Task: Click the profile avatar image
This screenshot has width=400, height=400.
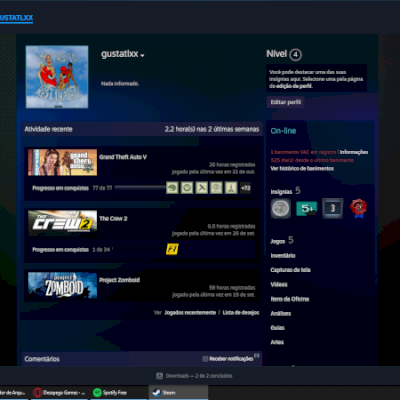Action: pyautogui.click(x=57, y=77)
